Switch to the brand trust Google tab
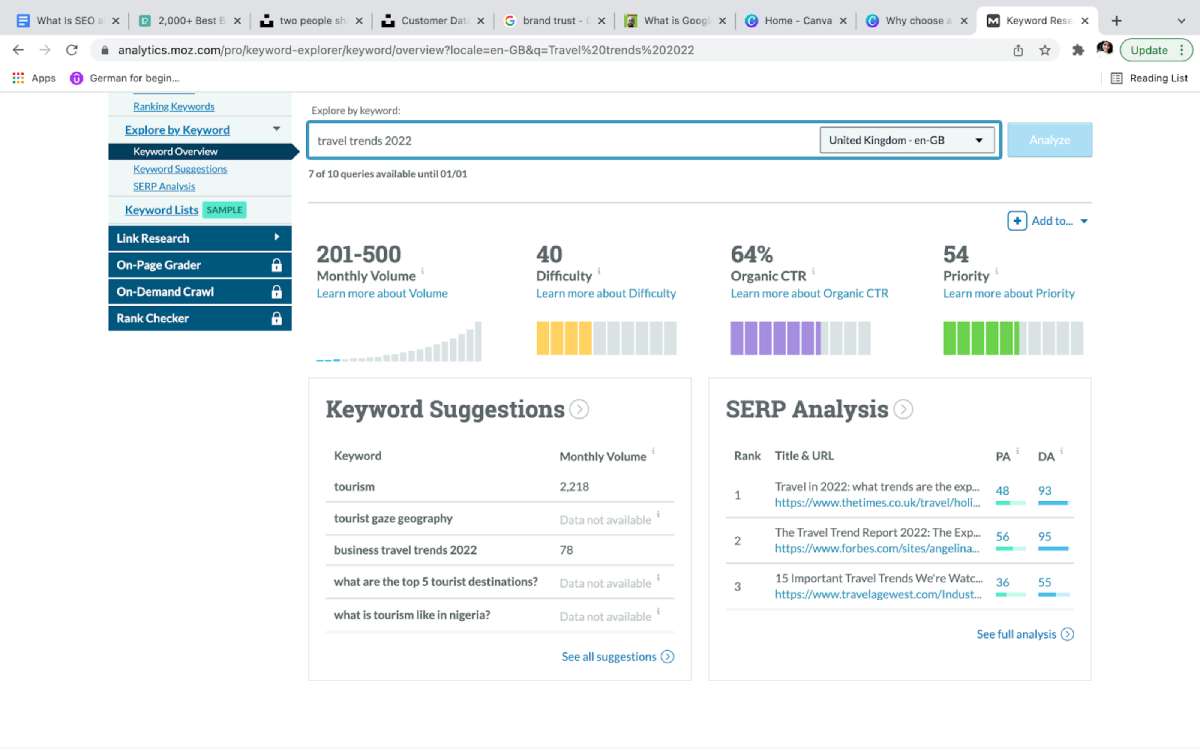The image size is (1200, 750). 553,20
